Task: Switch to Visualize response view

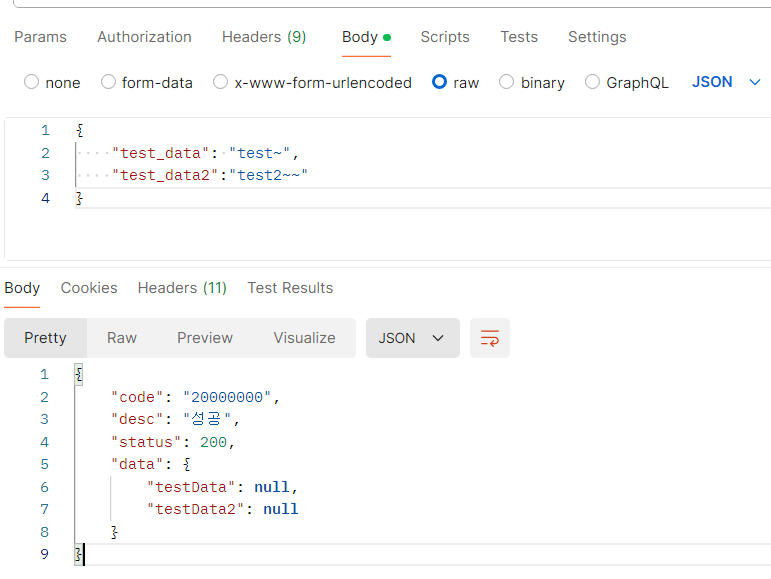Action: coord(304,338)
